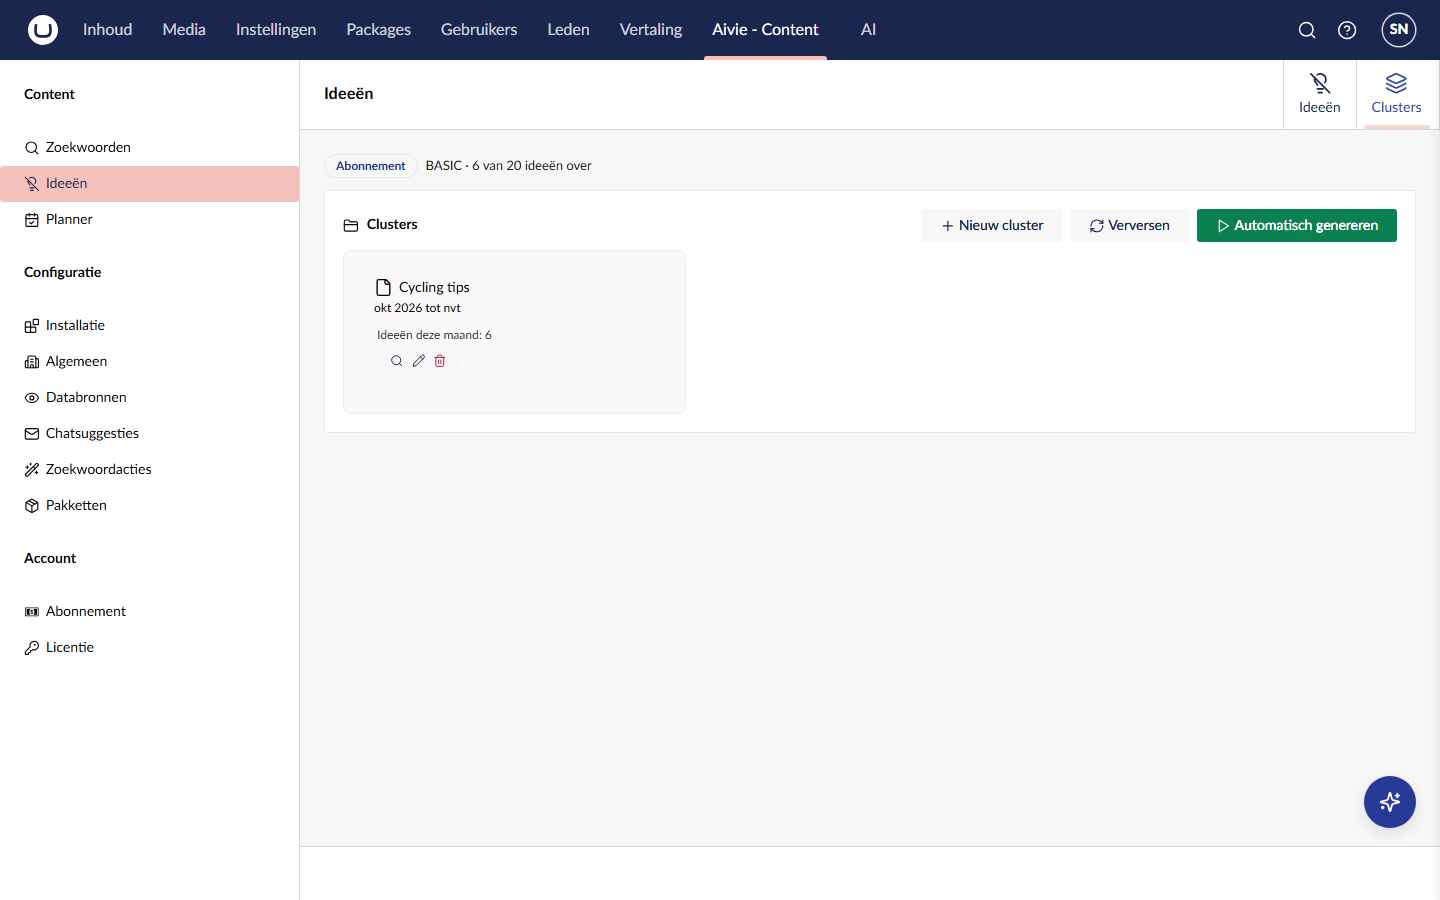This screenshot has height=900, width=1440.
Task: Open the AI assistant floating sparkle button
Action: 1390,802
